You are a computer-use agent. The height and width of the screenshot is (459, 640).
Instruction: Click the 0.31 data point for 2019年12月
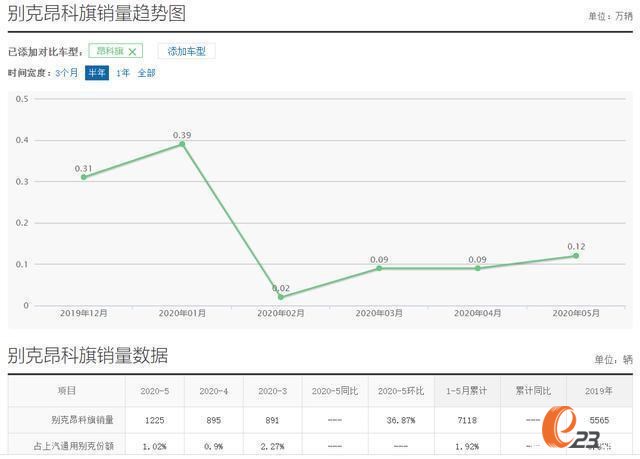pyautogui.click(x=84, y=177)
